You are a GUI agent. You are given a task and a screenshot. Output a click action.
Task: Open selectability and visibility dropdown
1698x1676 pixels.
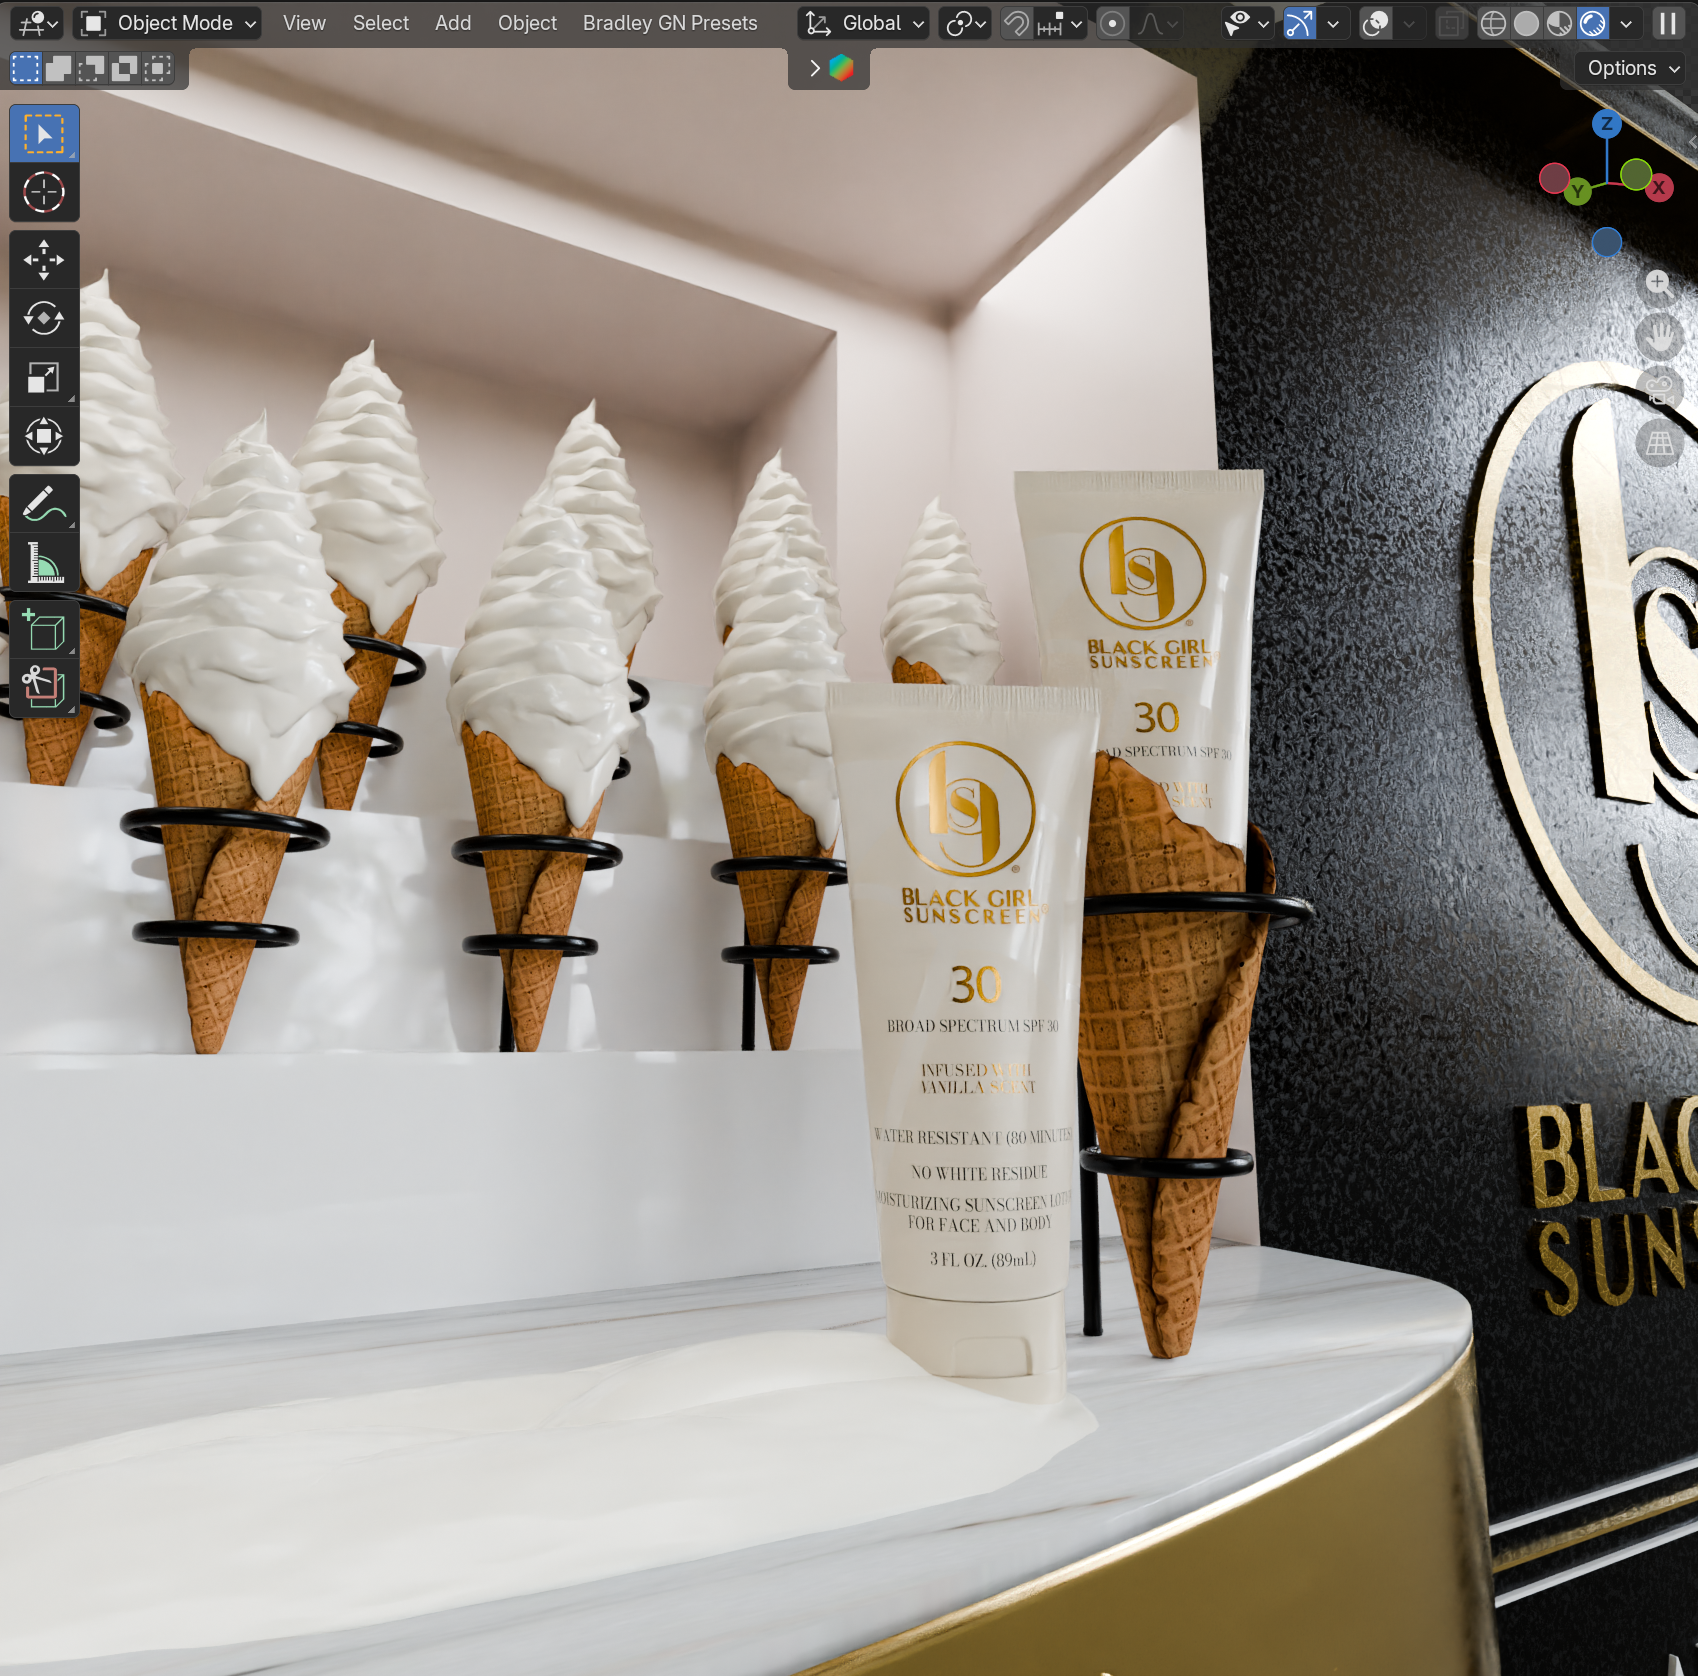pyautogui.click(x=1246, y=23)
